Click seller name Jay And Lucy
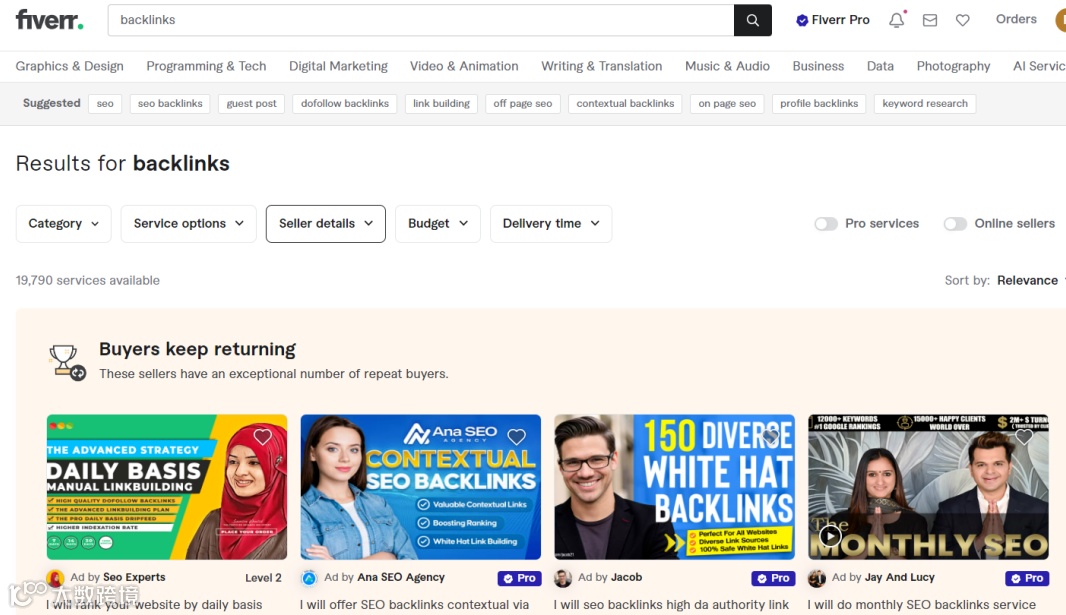Image resolution: width=1066 pixels, height=615 pixels. 899,578
